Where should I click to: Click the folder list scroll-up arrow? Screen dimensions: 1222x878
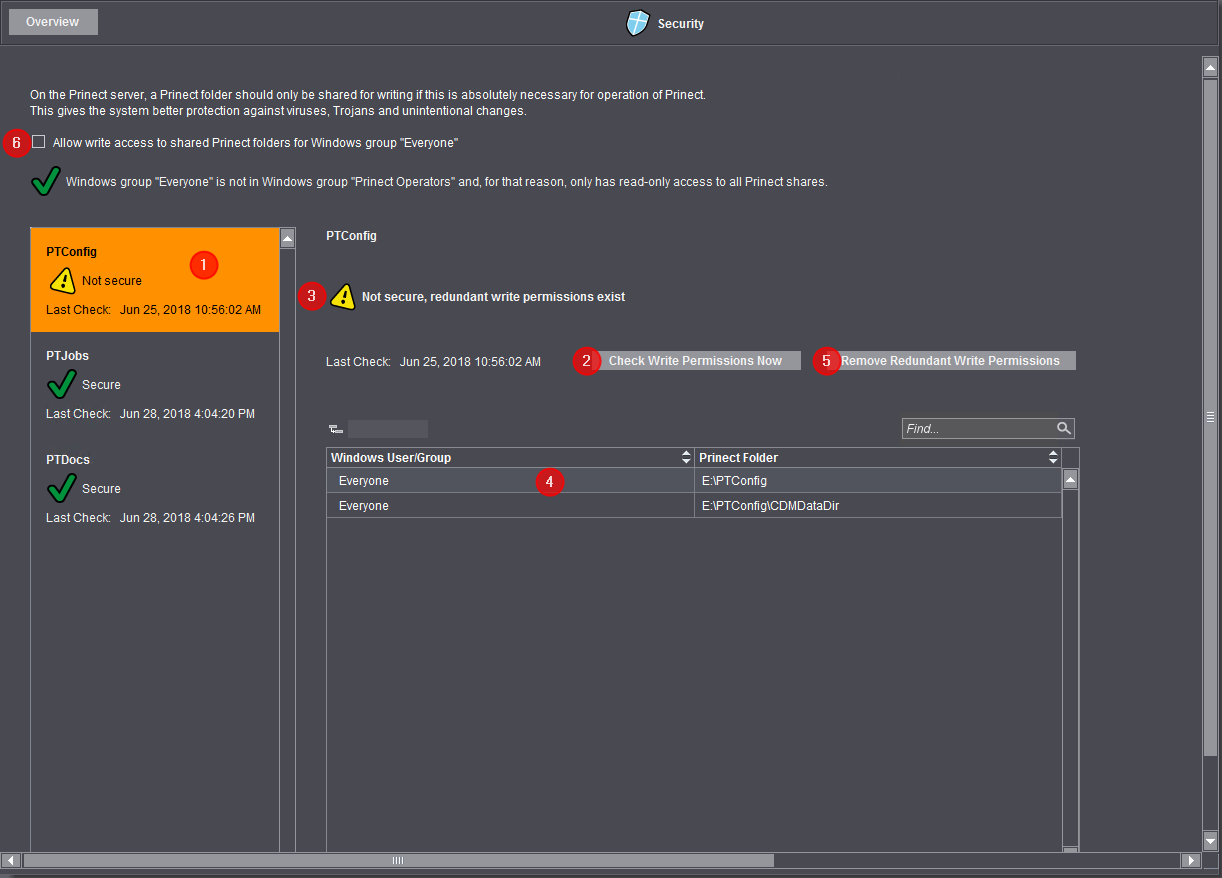[288, 238]
